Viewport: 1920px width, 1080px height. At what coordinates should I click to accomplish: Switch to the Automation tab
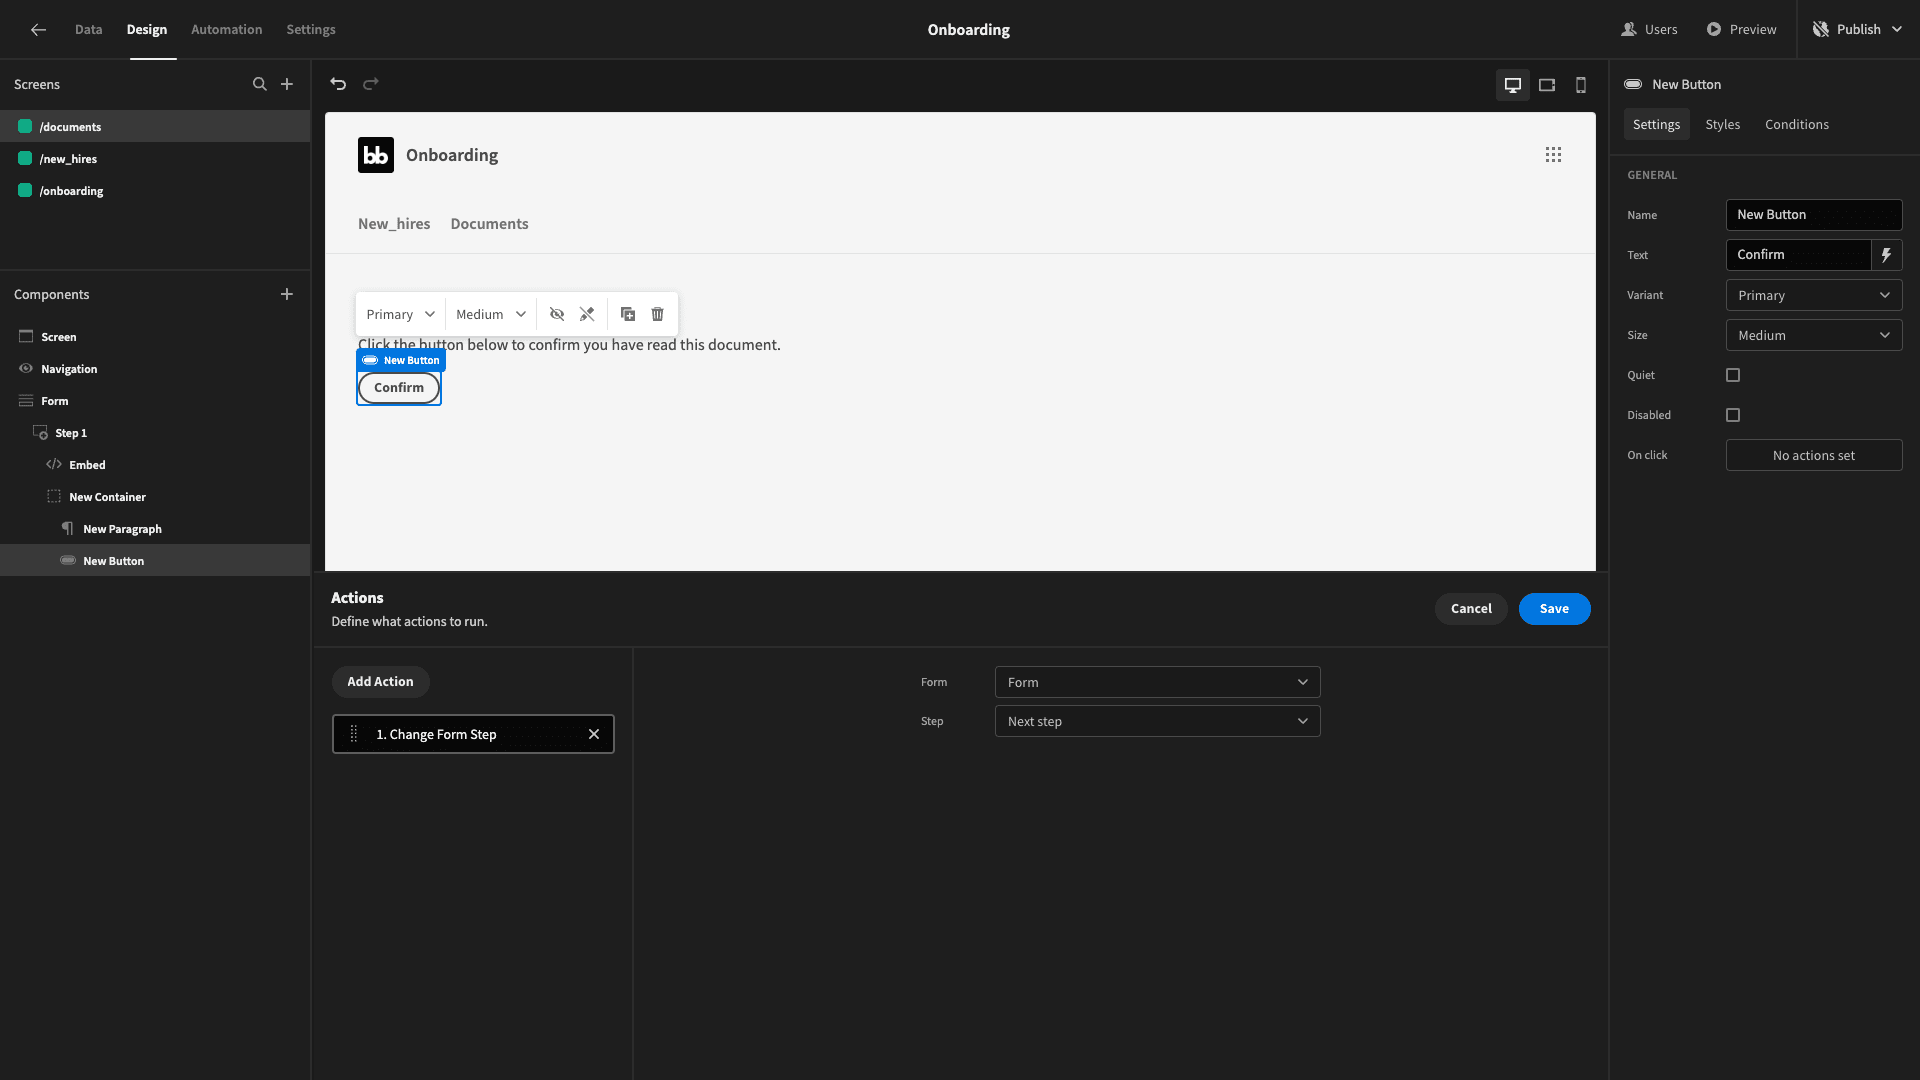point(227,30)
